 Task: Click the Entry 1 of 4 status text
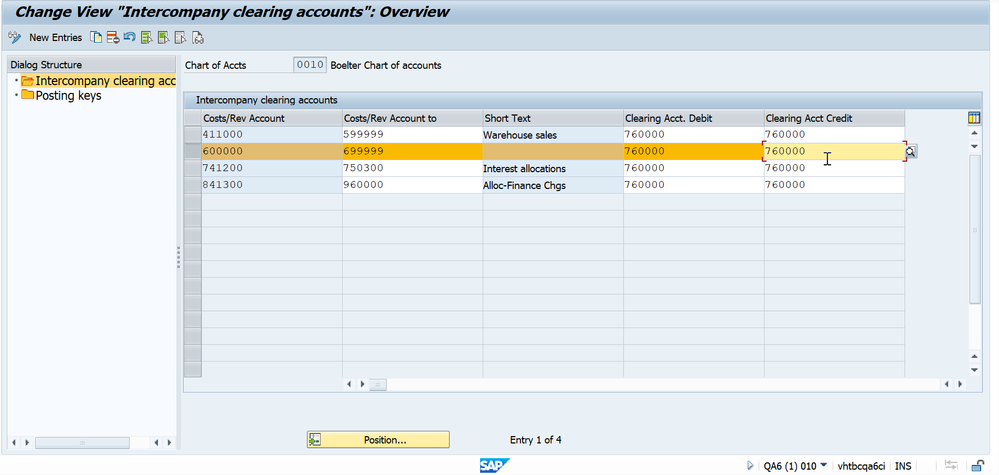pyautogui.click(x=535, y=440)
